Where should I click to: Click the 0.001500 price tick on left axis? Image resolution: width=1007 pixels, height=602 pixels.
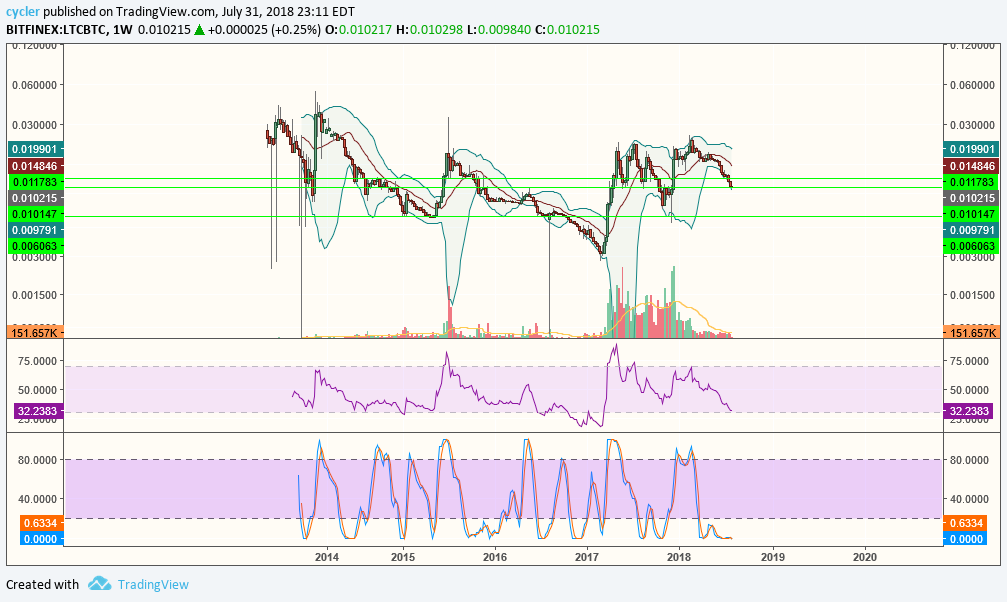click(35, 295)
